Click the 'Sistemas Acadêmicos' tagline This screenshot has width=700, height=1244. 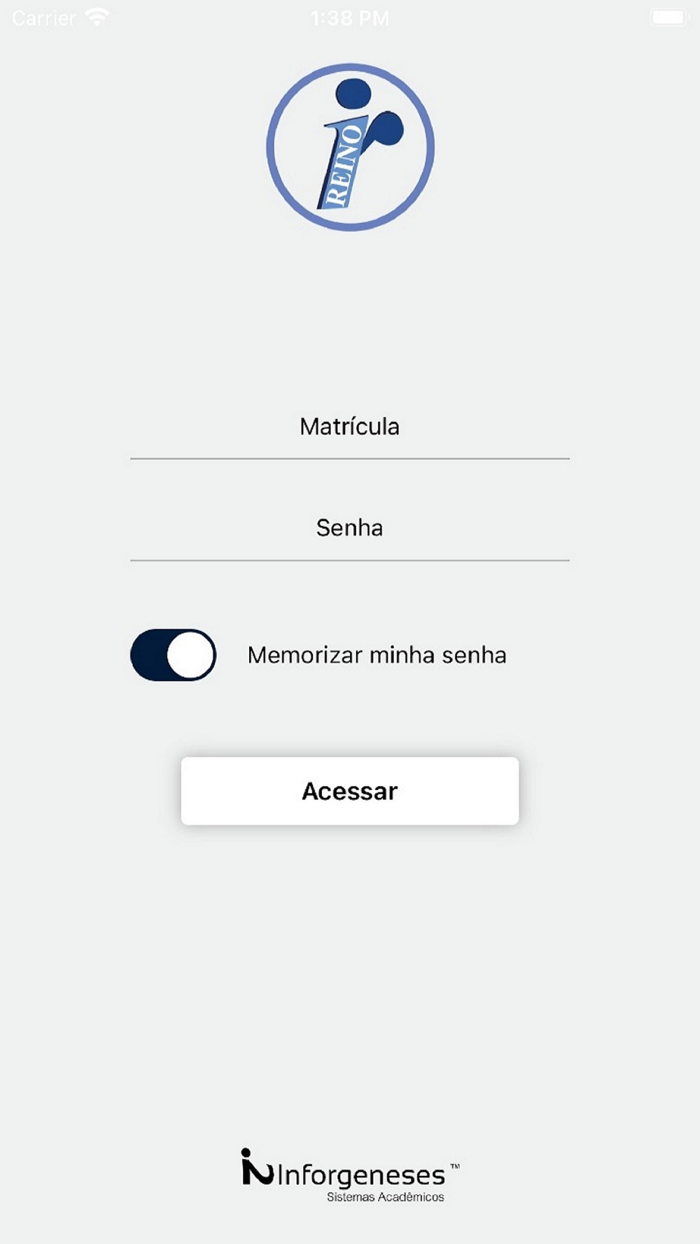click(x=386, y=1197)
